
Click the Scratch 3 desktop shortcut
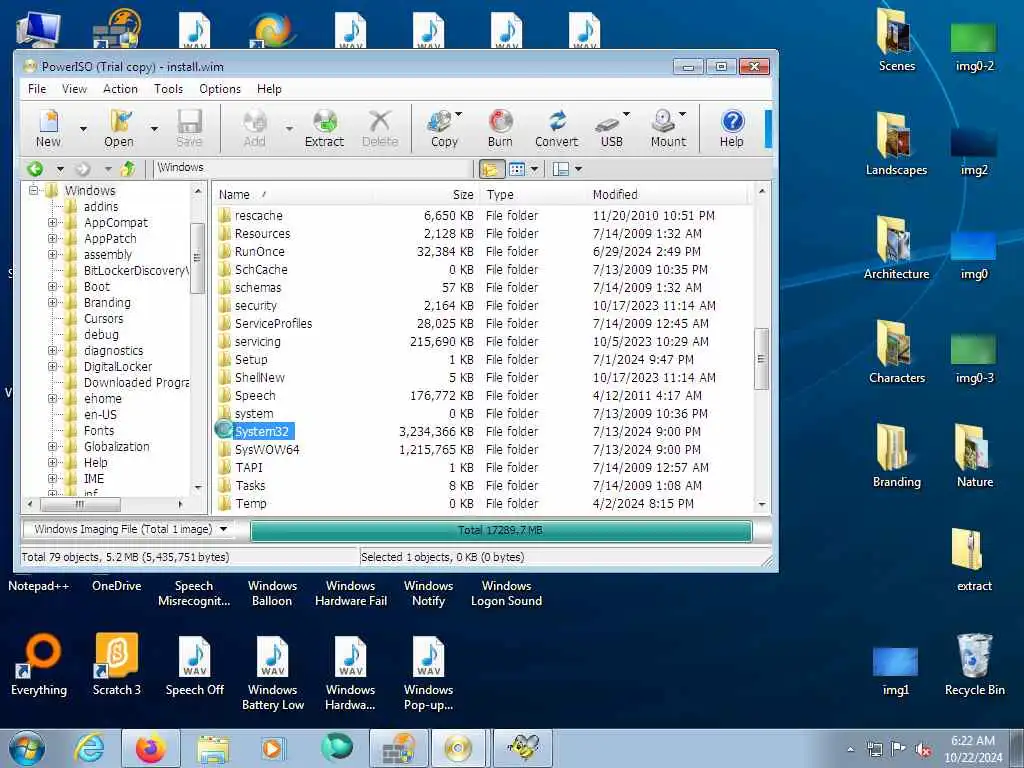(x=116, y=665)
